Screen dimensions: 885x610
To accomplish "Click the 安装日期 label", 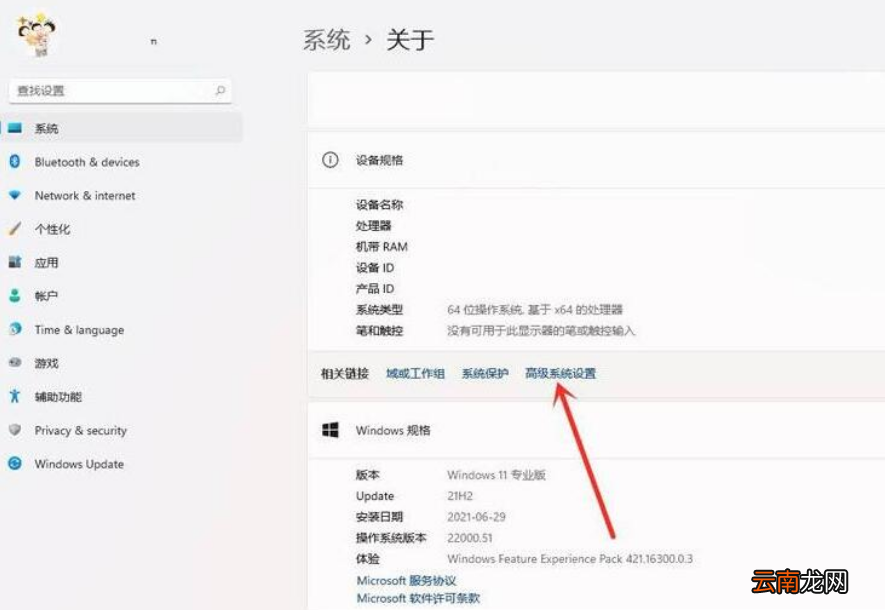I will (379, 516).
